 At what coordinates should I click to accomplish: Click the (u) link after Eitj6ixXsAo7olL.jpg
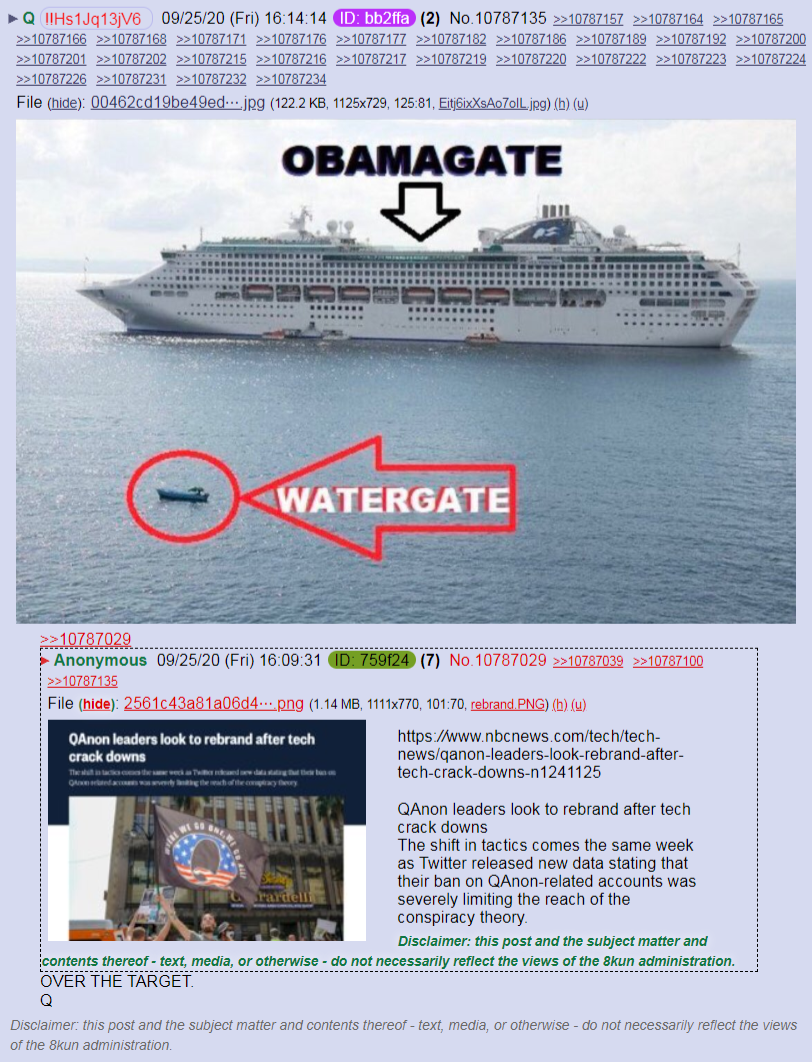[x=580, y=104]
